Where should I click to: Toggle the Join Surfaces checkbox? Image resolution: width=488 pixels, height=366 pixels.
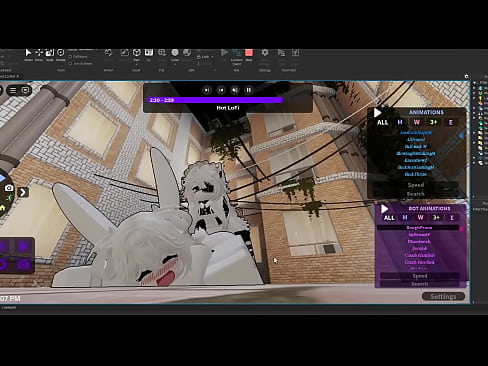pos(70,63)
